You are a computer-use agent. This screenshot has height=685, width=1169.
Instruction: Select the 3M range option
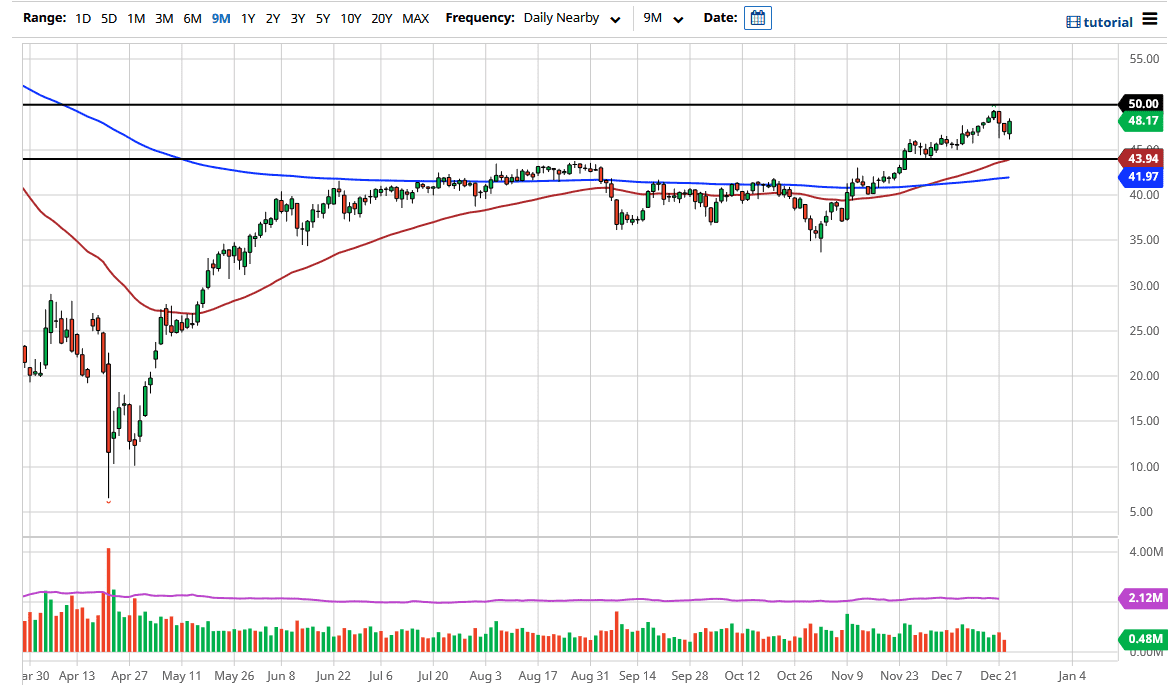tap(163, 17)
